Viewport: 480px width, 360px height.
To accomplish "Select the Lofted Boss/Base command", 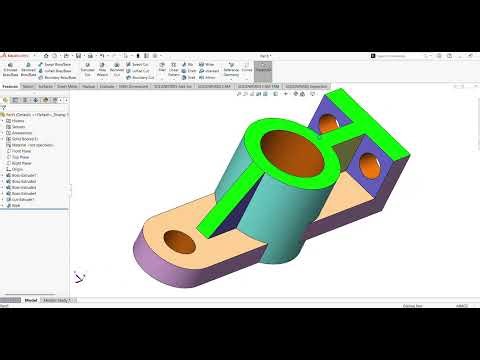I will (55, 71).
